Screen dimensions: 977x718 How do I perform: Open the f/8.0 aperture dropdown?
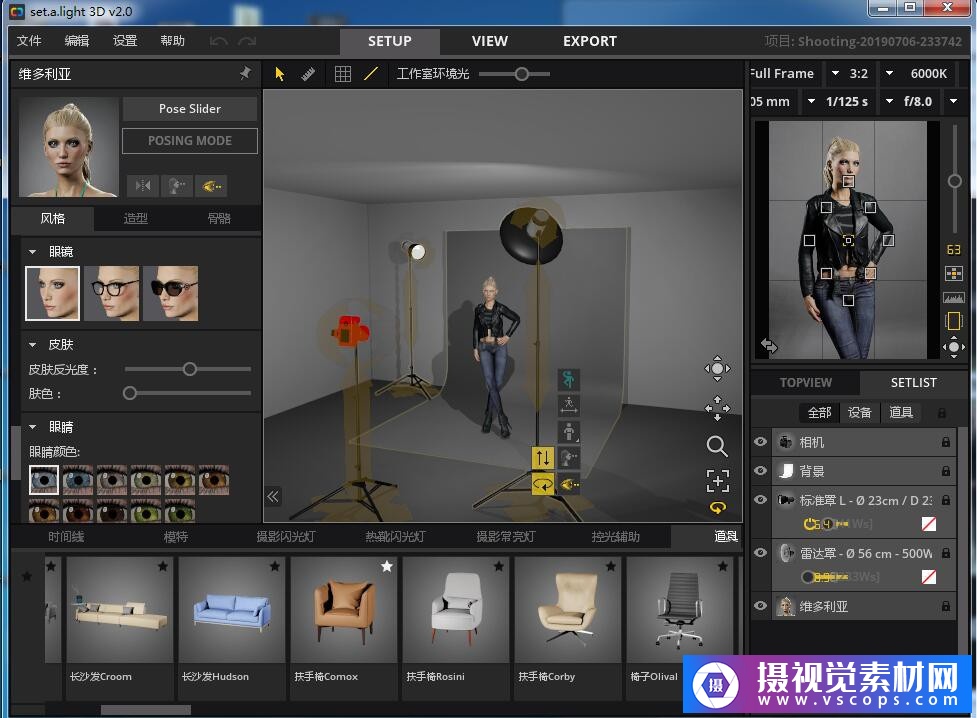click(953, 101)
